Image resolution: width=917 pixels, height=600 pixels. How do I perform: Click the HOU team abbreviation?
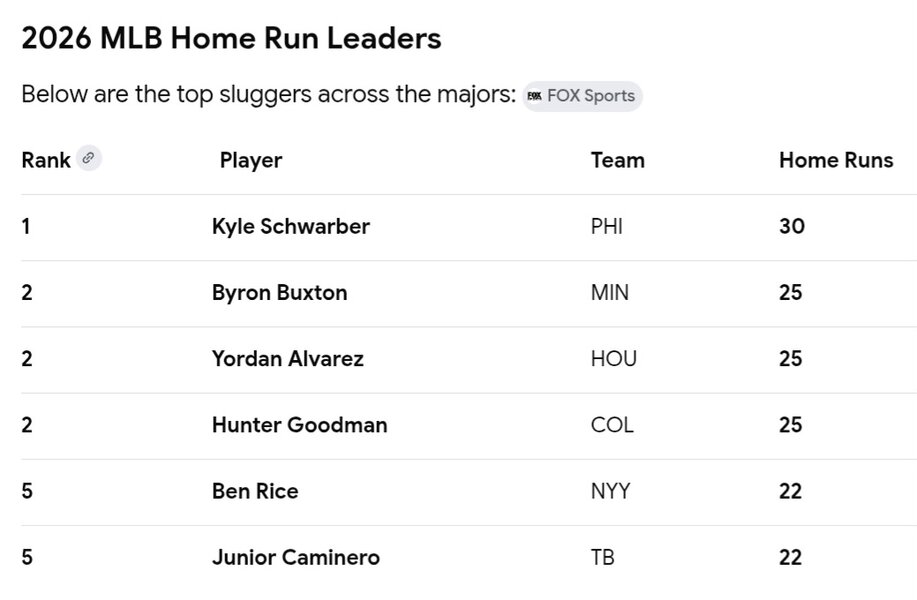(x=613, y=358)
